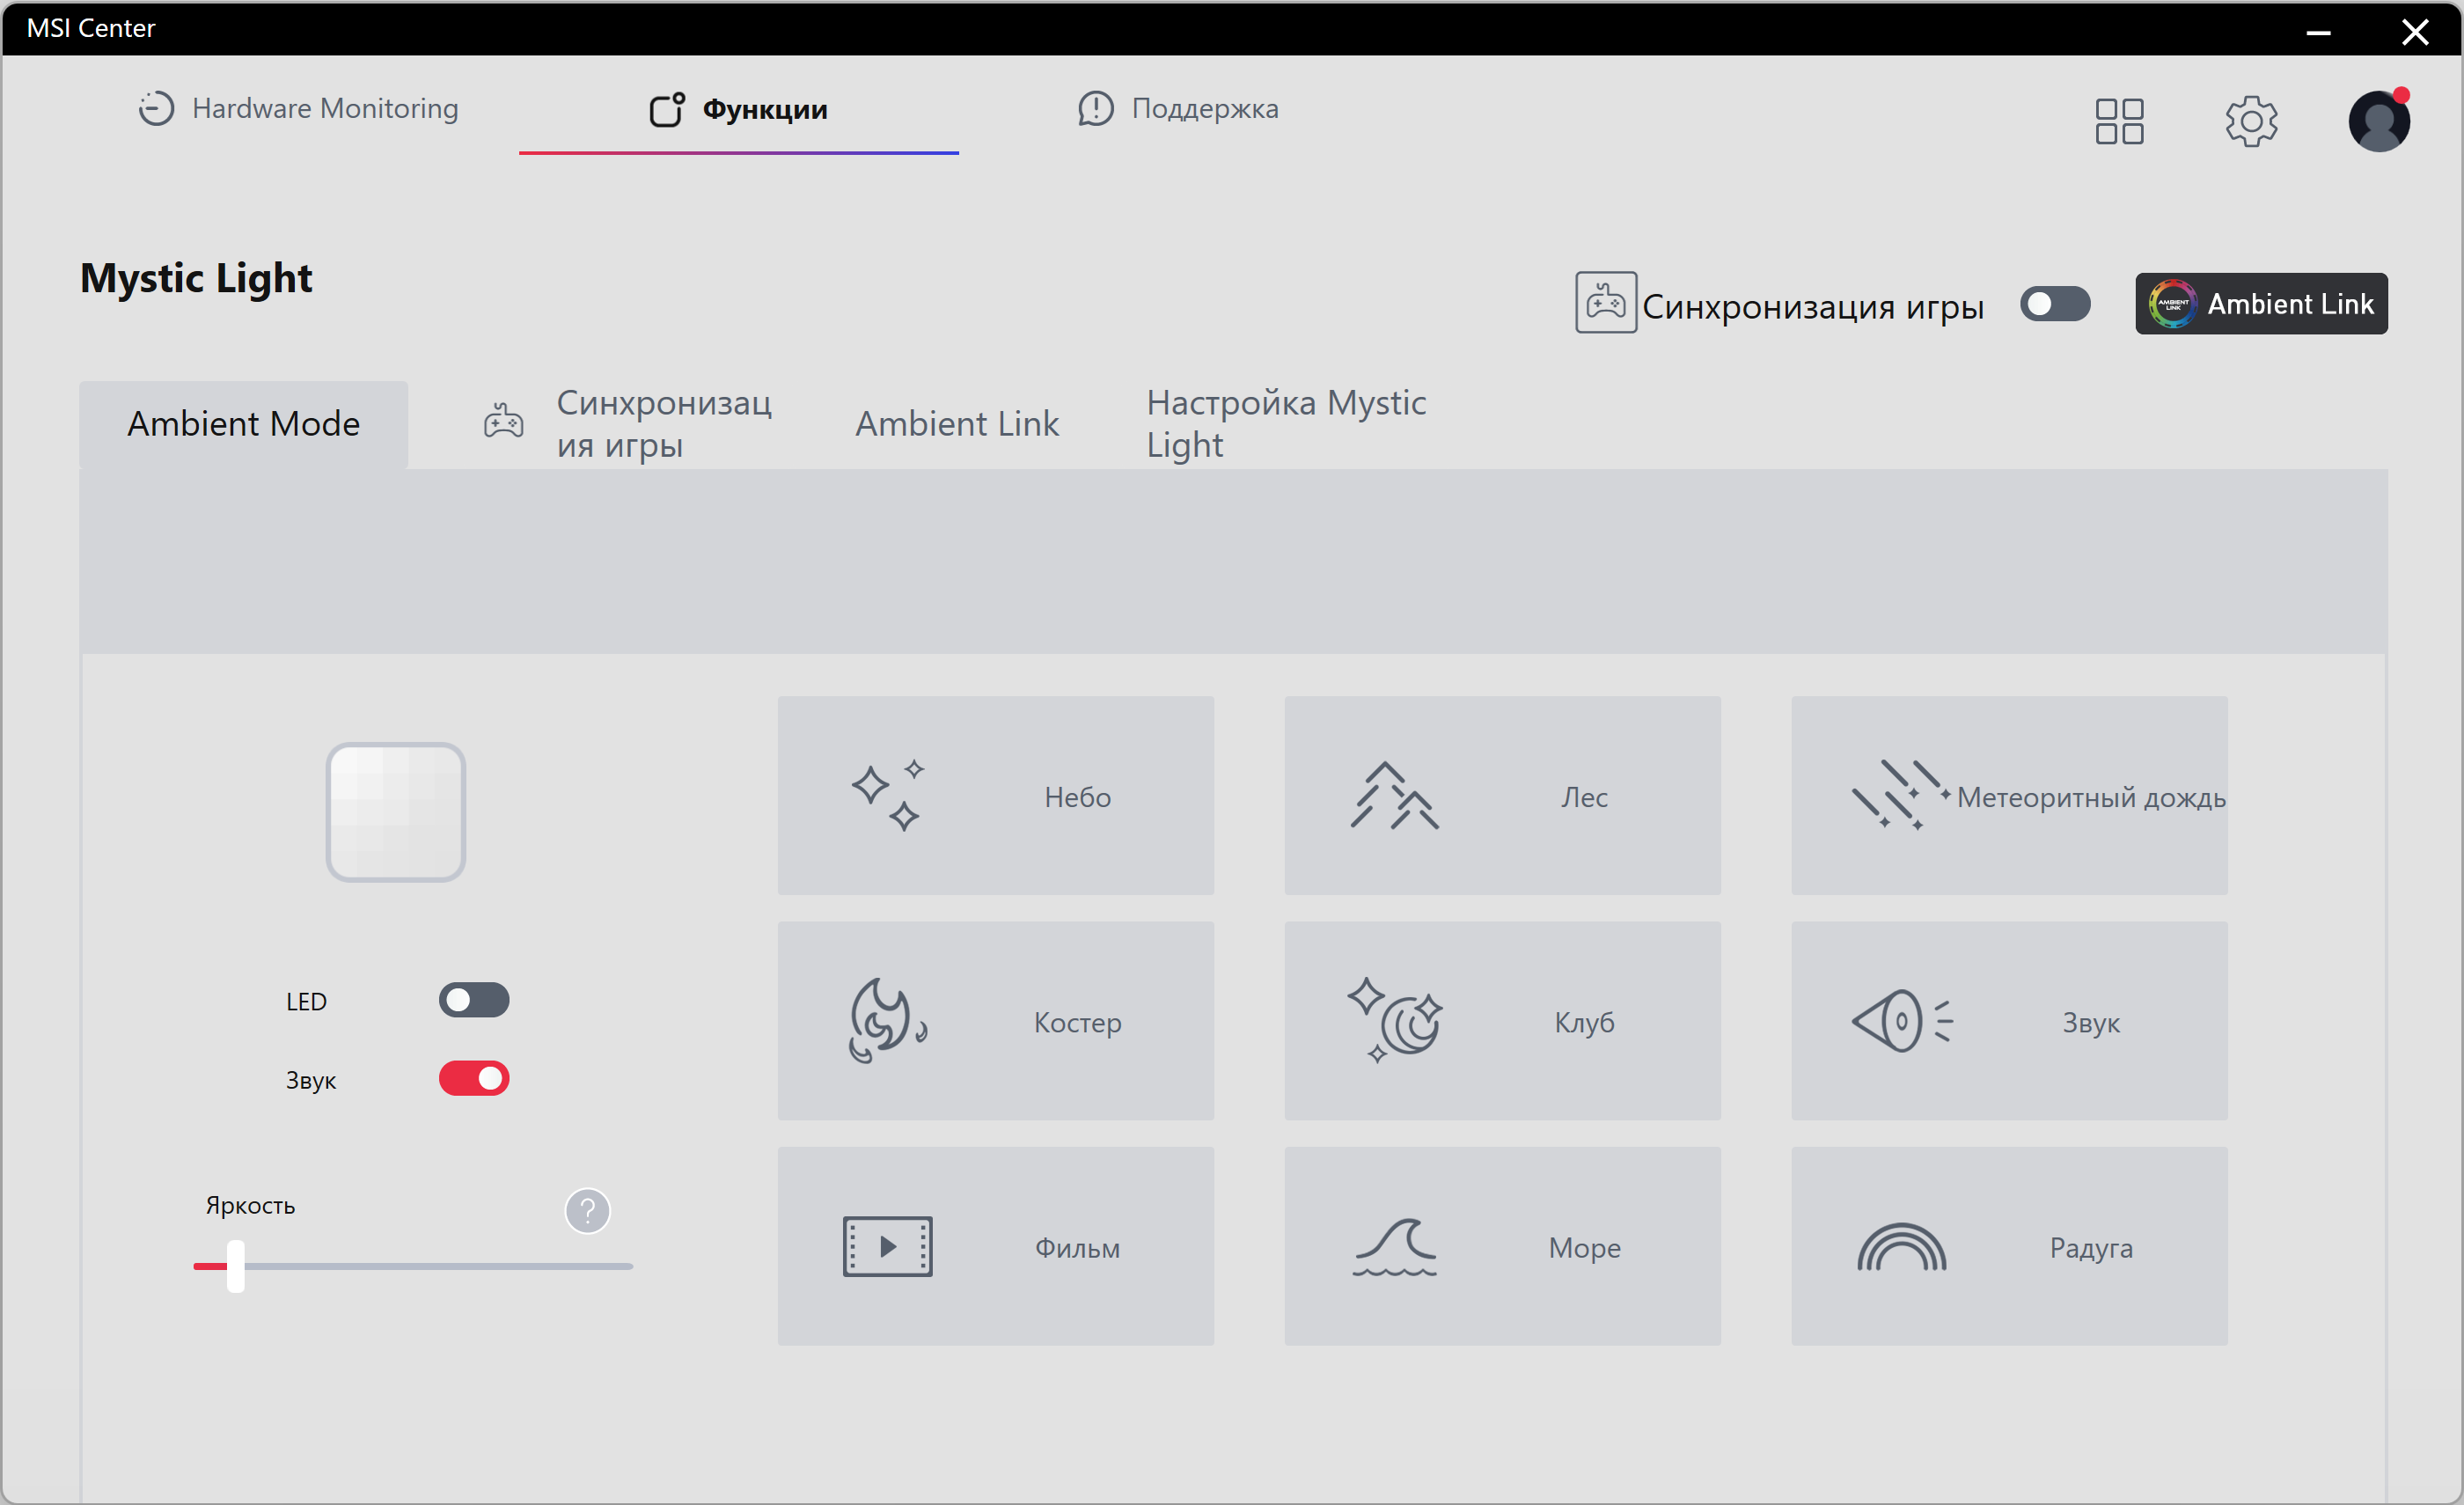The width and height of the screenshot is (2464, 1505).
Task: Select the Небо starry sky effect icon
Action: click(887, 796)
